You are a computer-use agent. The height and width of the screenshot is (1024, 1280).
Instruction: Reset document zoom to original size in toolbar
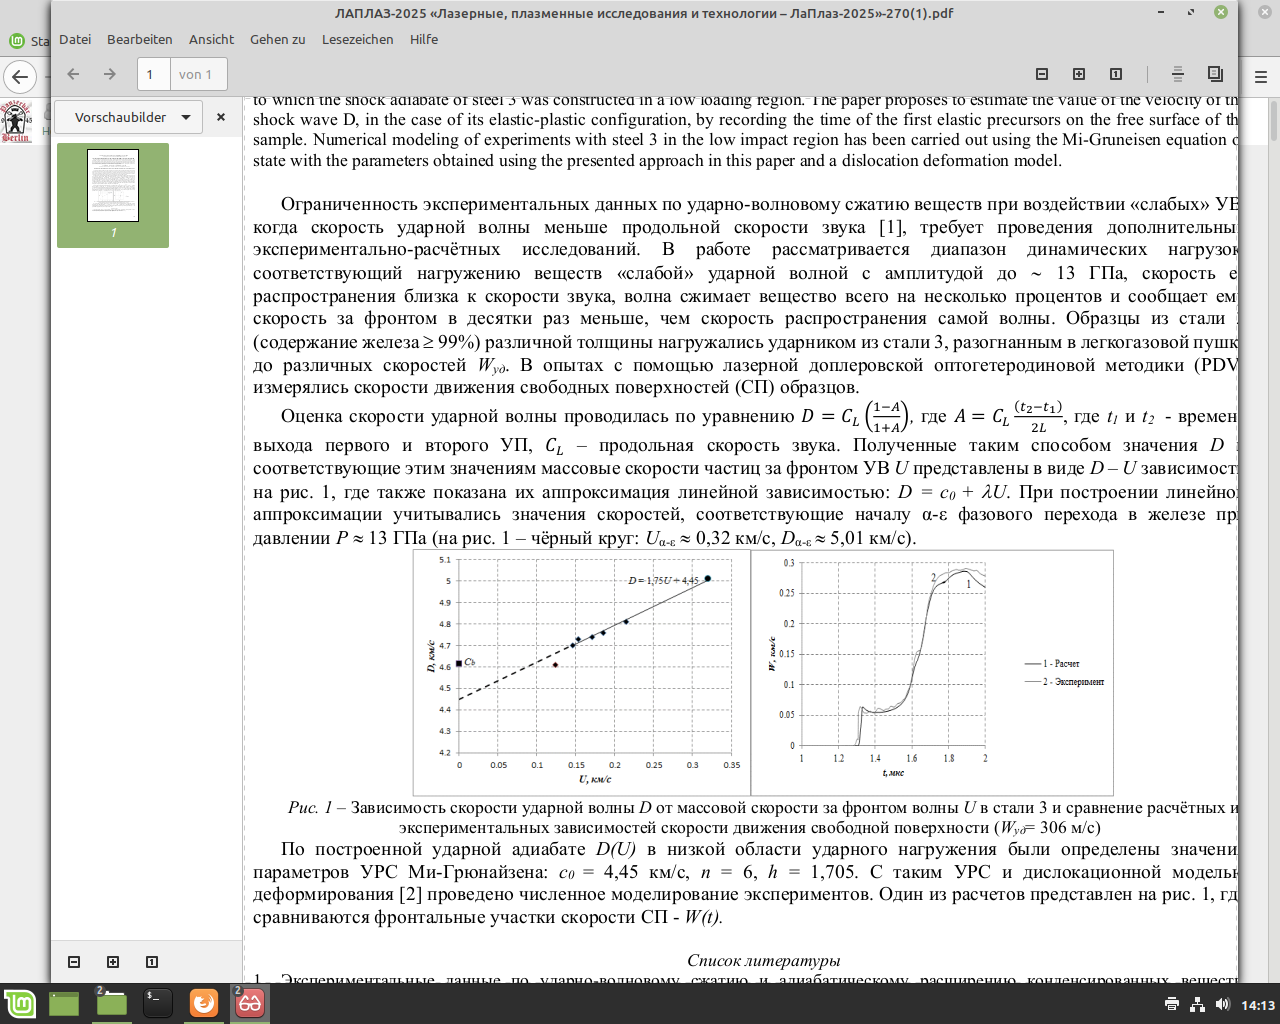[x=1116, y=74]
